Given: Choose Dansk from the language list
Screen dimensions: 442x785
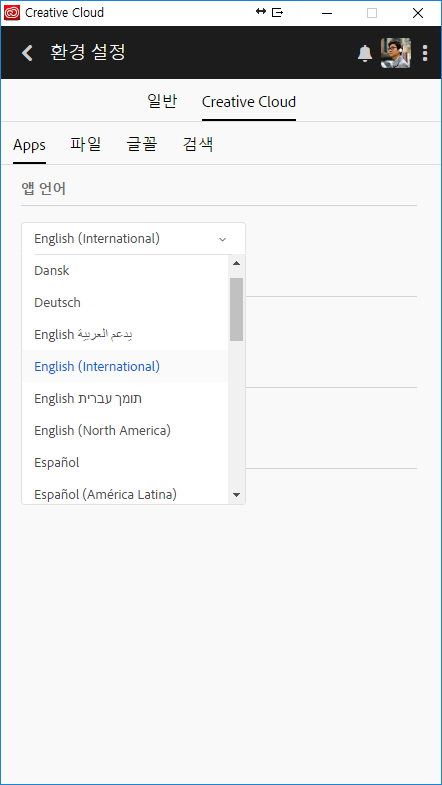Looking at the screenshot, I should point(125,270).
